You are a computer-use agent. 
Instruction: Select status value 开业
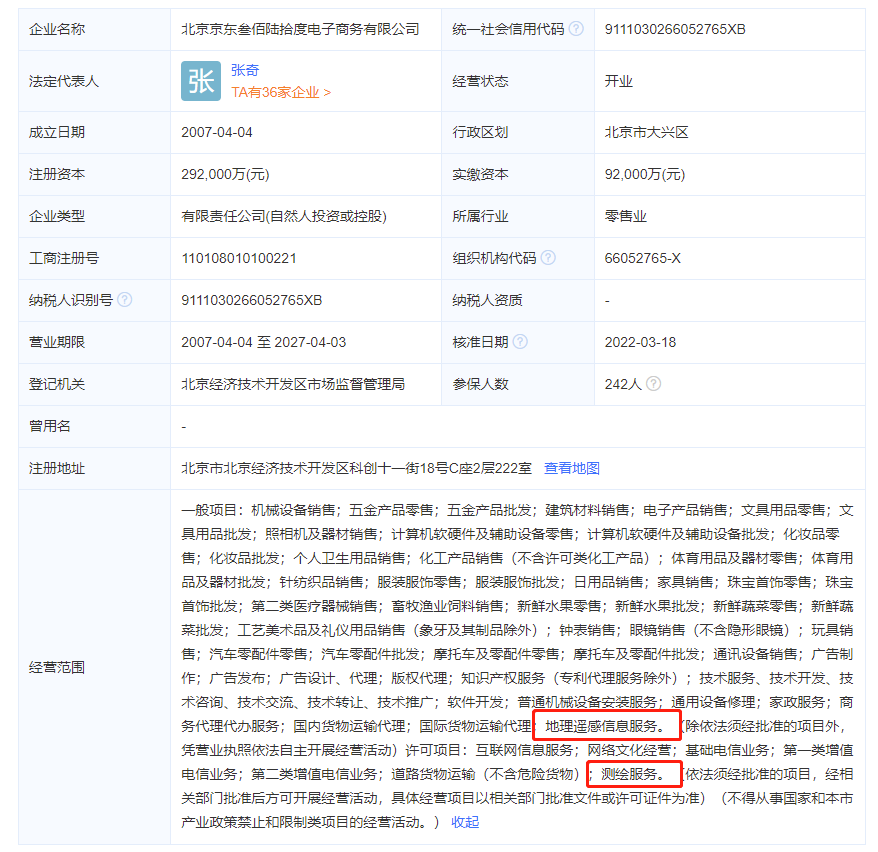[618, 81]
